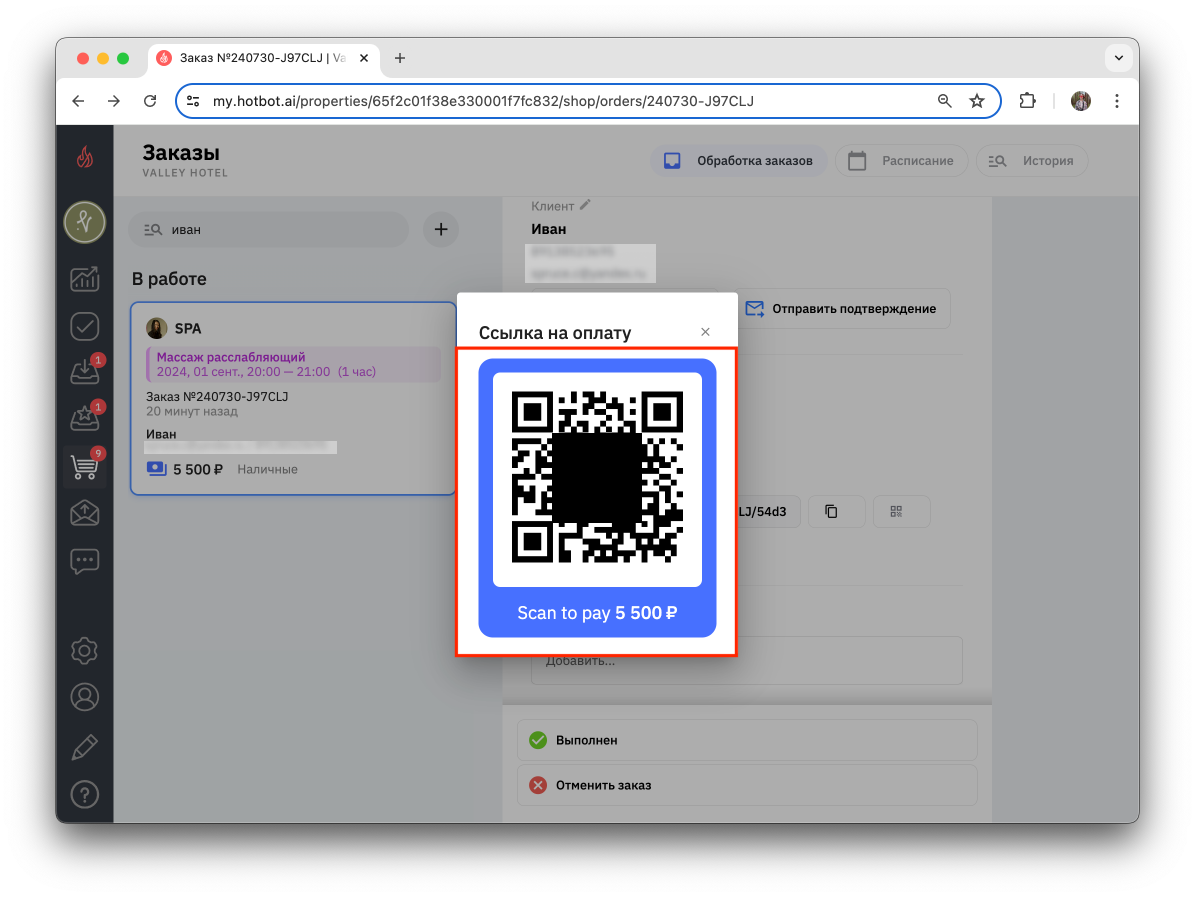Viewport: 1195px width, 897px height.
Task: Click the payment link ending LJ/54d3
Action: pos(768,511)
